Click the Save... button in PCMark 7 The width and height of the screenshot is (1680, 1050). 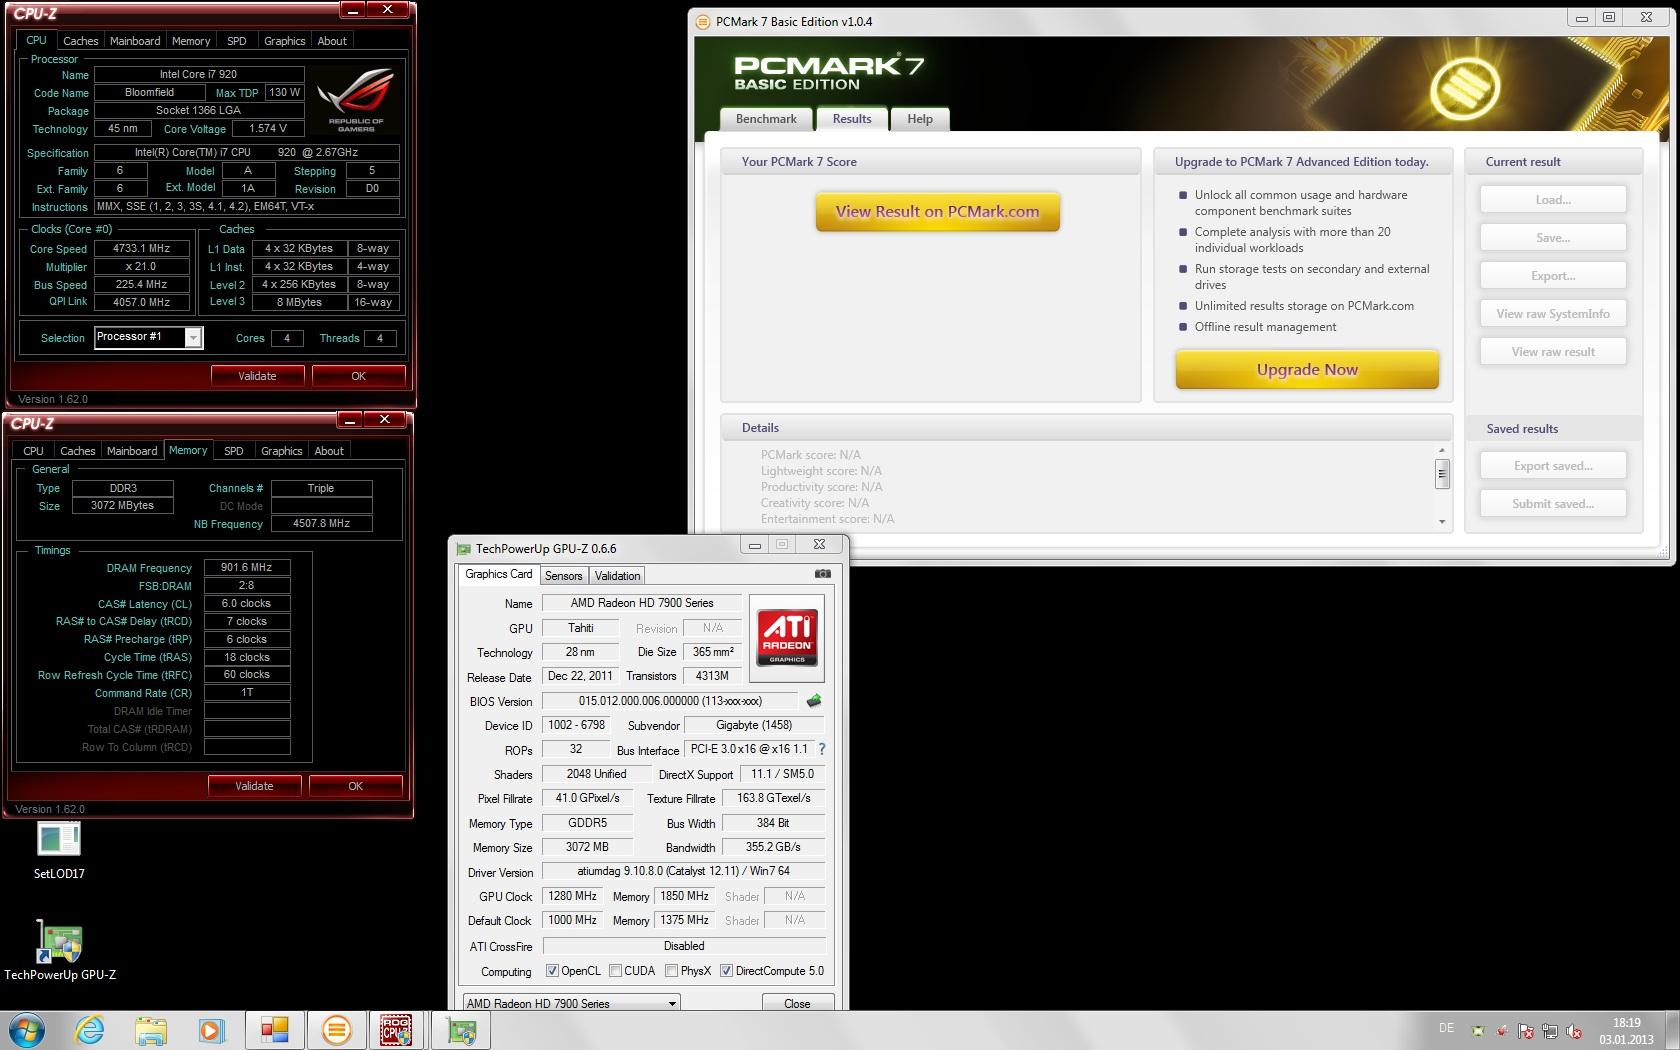click(1553, 238)
